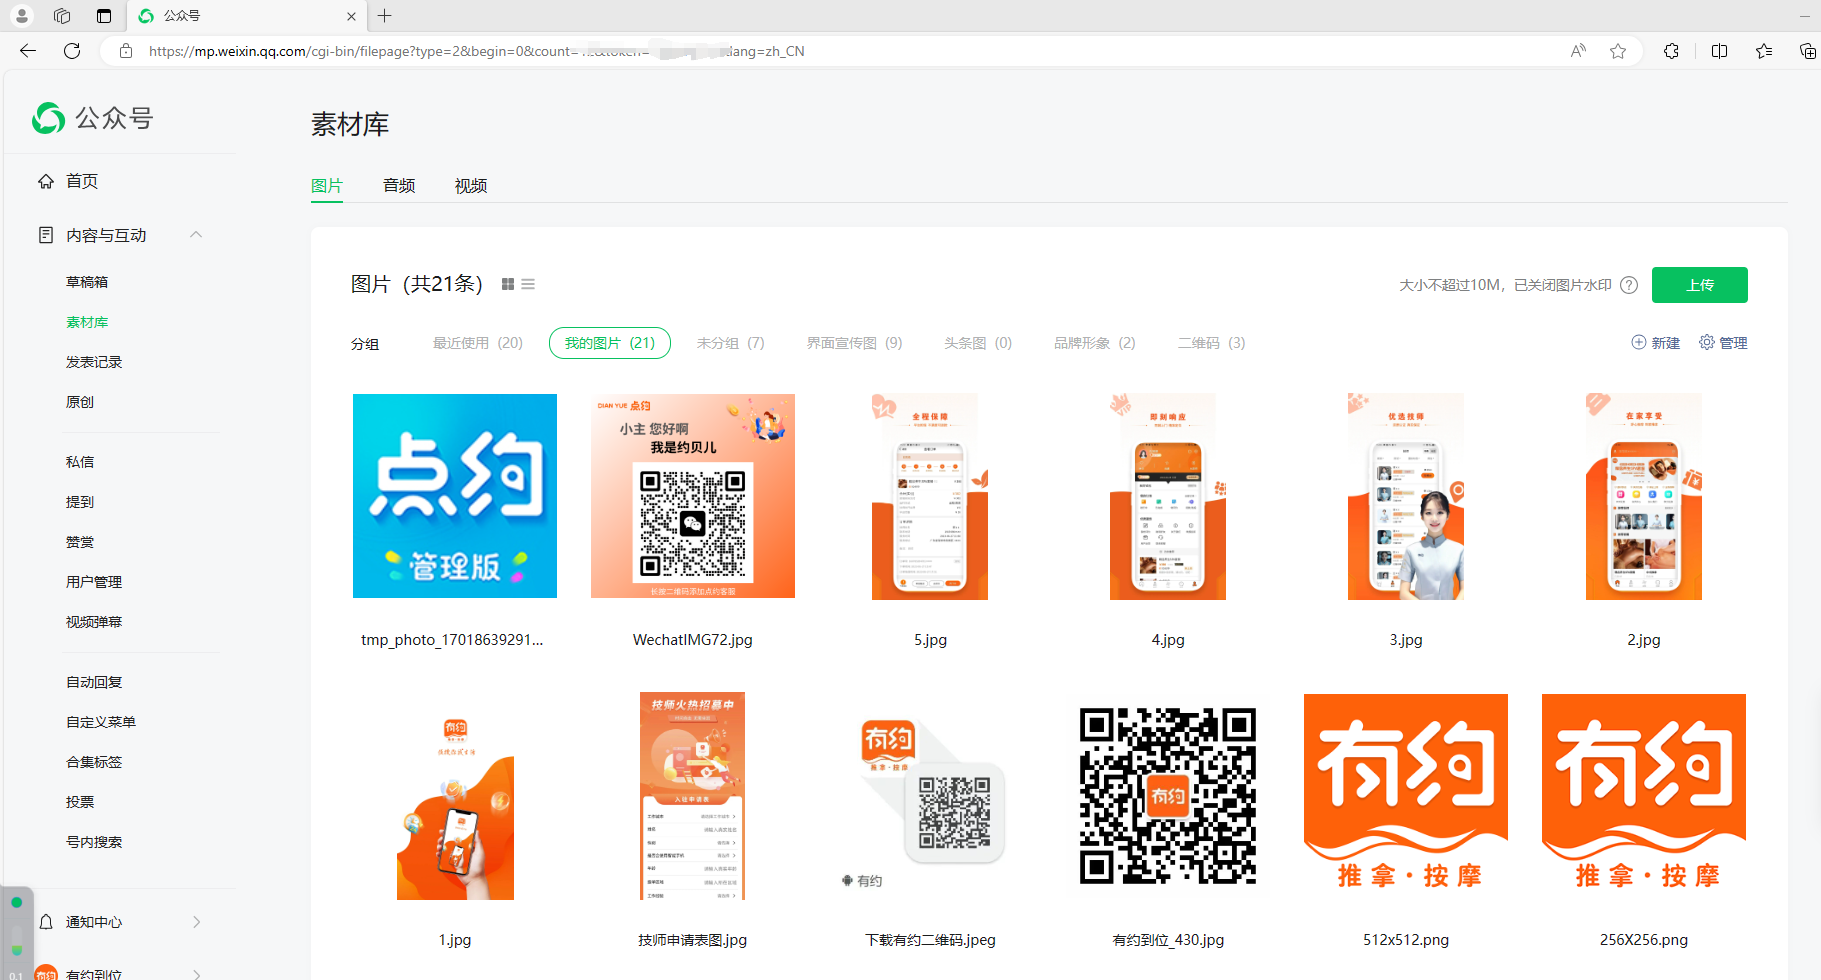Select the 技师申请表图.jpg thumbnail
This screenshot has width=1821, height=980.
coord(693,796)
